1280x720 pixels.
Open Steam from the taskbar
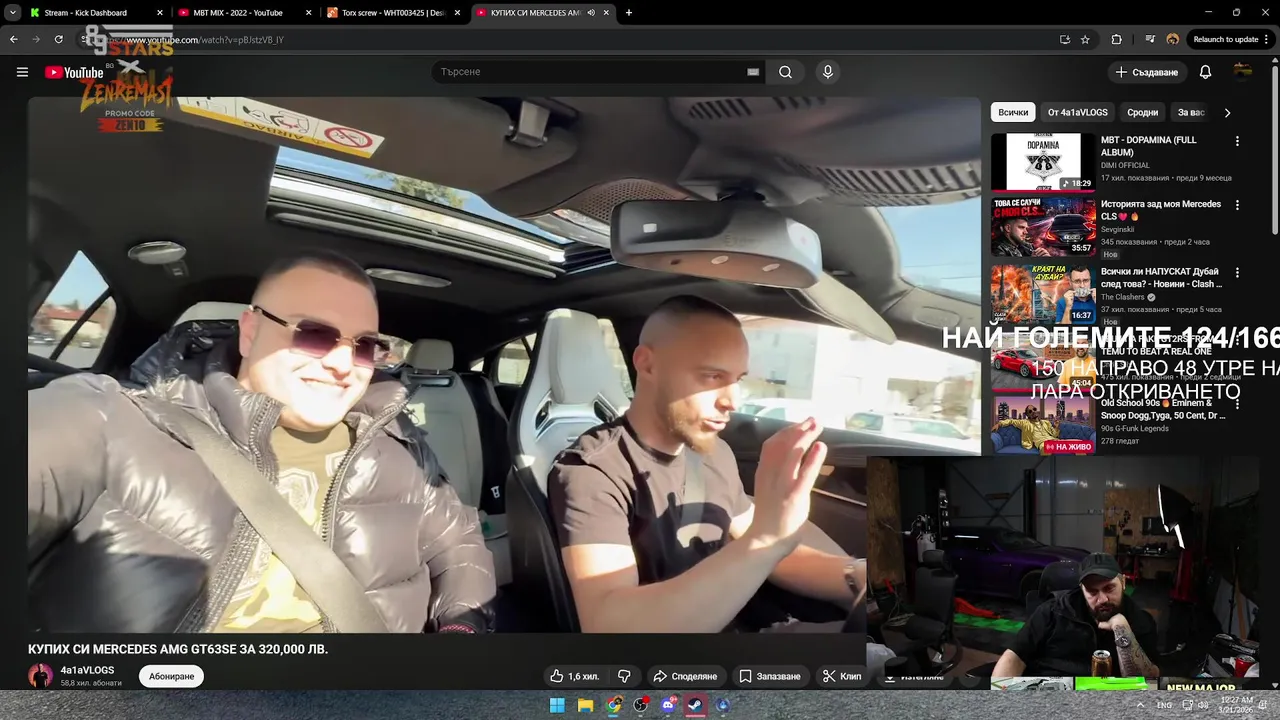(x=695, y=705)
